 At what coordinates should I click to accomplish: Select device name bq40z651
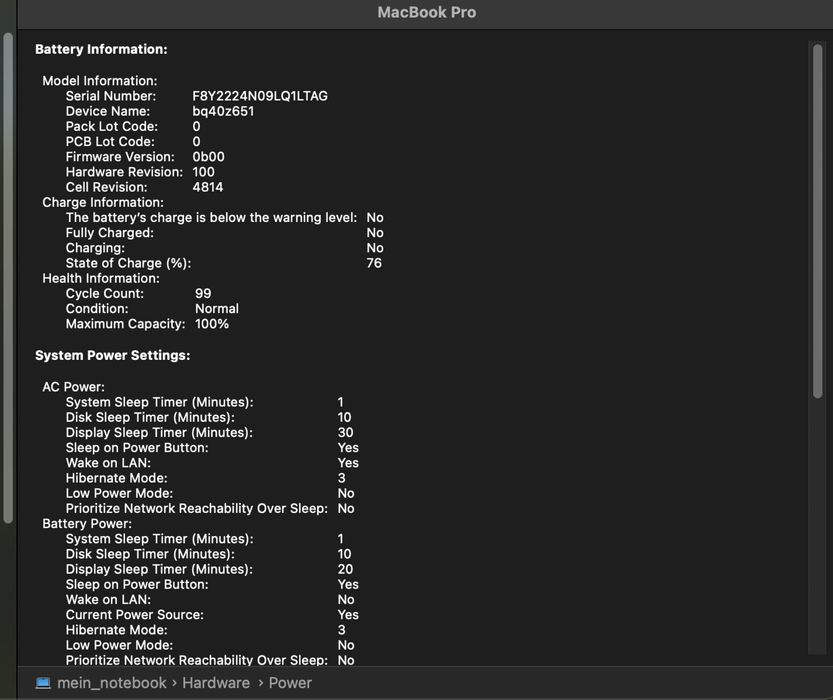223,111
